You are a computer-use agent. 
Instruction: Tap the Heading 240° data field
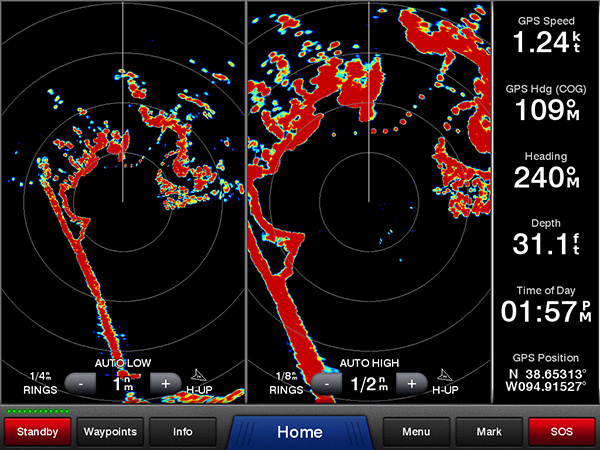click(546, 172)
